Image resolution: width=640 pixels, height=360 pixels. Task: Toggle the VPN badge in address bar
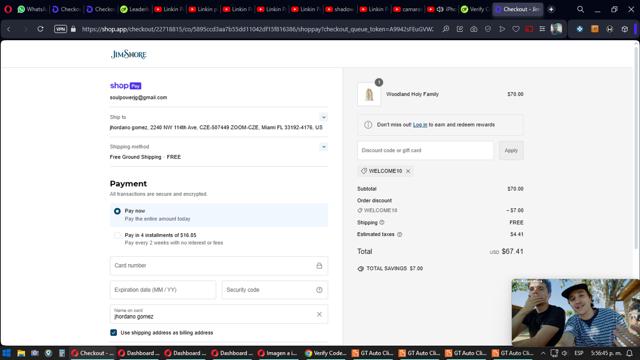pyautogui.click(x=60, y=29)
